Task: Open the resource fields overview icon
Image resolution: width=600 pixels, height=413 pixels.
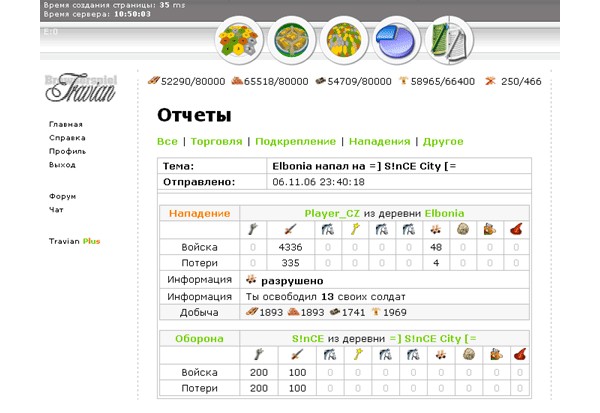Action: (x=240, y=40)
